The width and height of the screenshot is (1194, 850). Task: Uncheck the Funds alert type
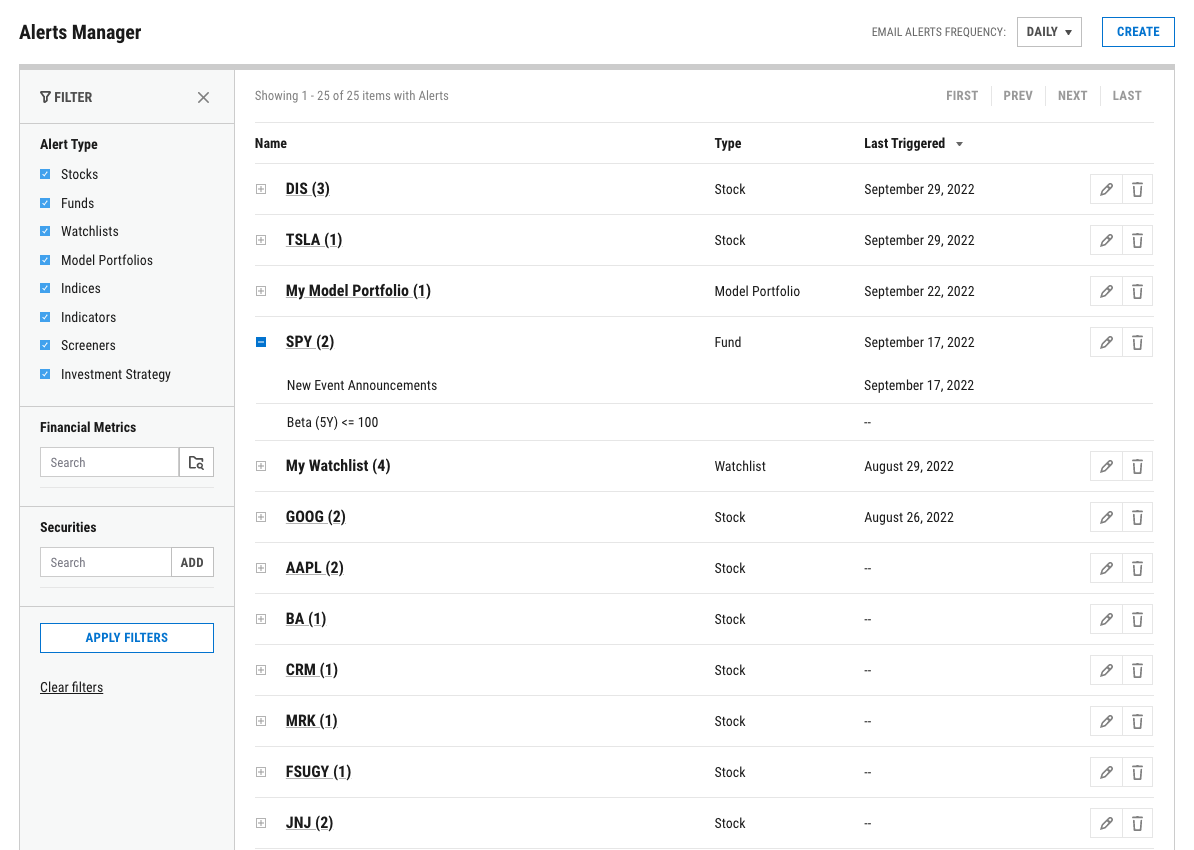coord(45,203)
